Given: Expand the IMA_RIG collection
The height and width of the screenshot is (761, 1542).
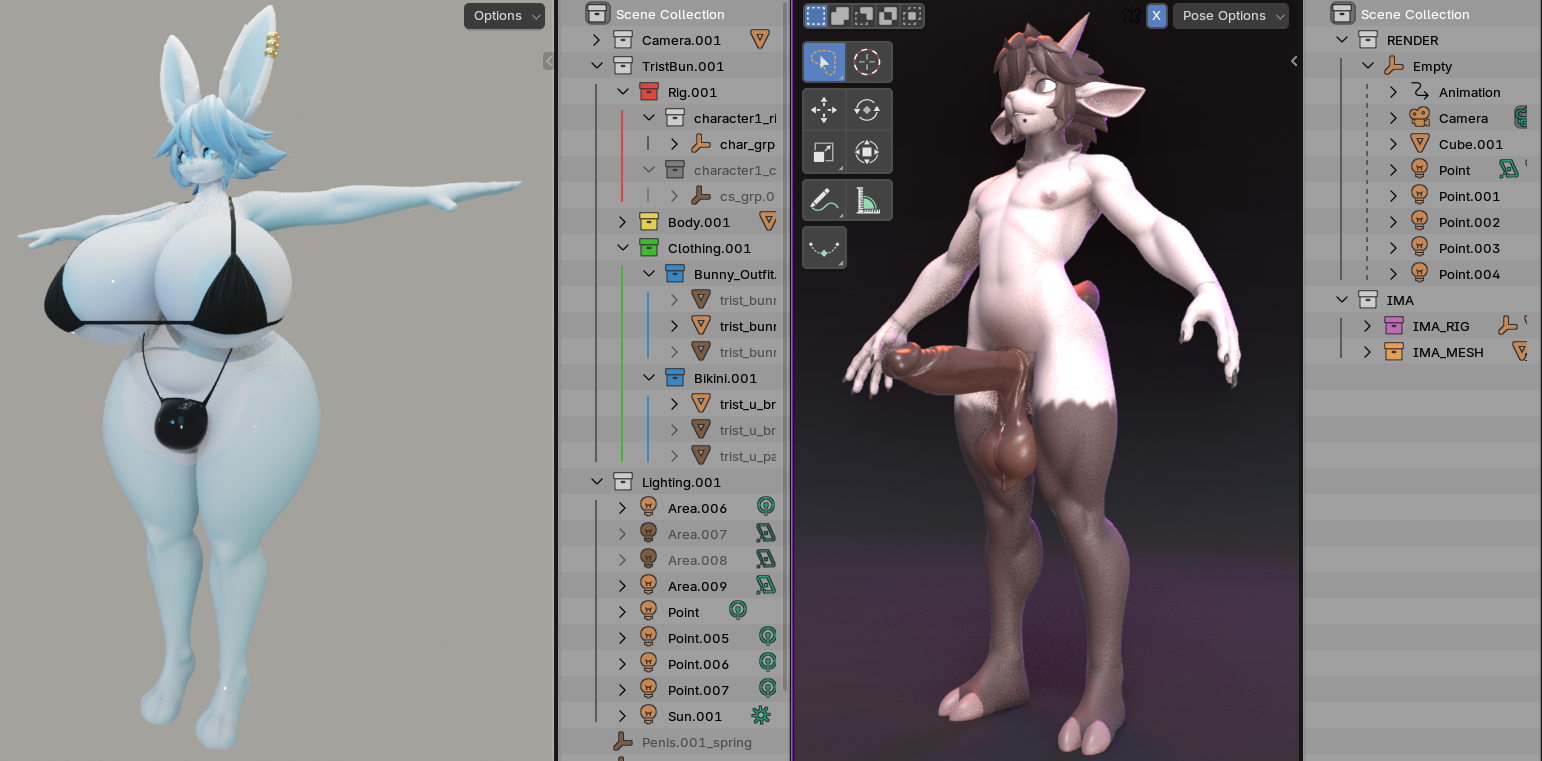Looking at the screenshot, I should coord(1368,326).
